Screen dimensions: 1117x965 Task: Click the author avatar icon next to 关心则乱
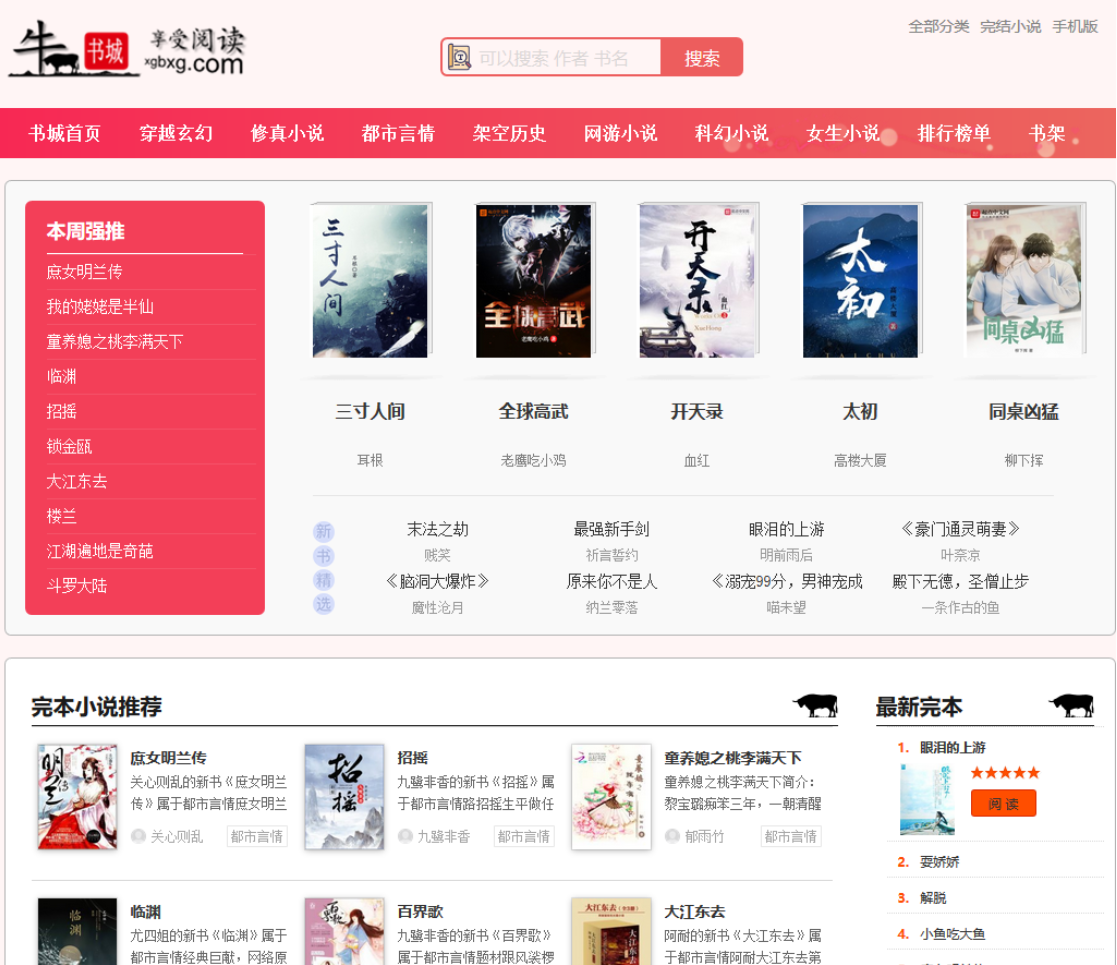[x=138, y=836]
